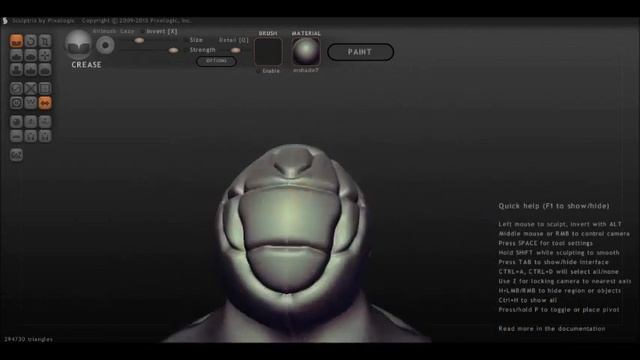The image size is (640, 360).
Task: Select the Reduce brush tool
Action: click(x=16, y=88)
